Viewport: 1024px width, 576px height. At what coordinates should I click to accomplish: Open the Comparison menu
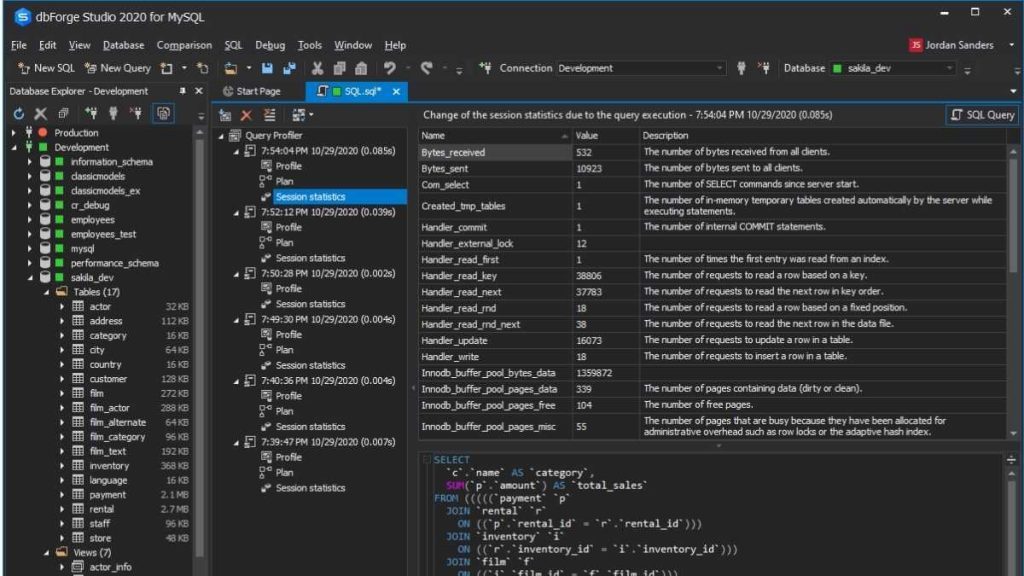pos(184,45)
